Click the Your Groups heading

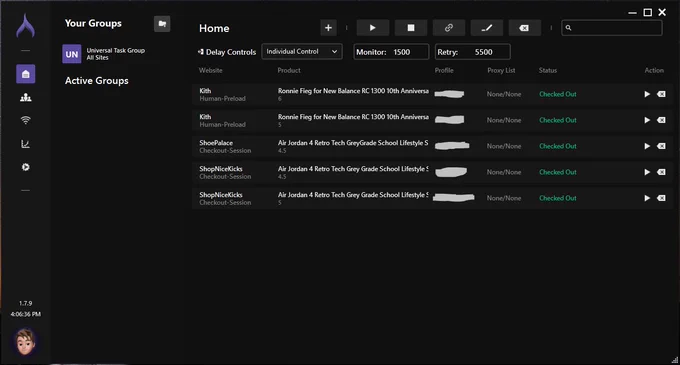coord(93,23)
